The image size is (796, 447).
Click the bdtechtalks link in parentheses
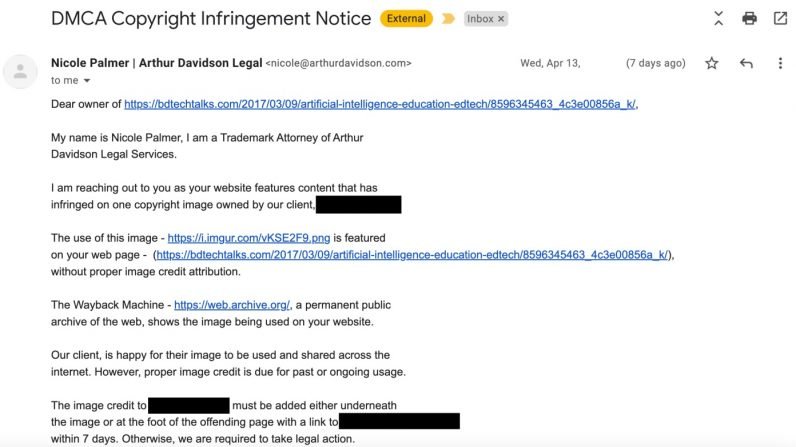(x=412, y=255)
